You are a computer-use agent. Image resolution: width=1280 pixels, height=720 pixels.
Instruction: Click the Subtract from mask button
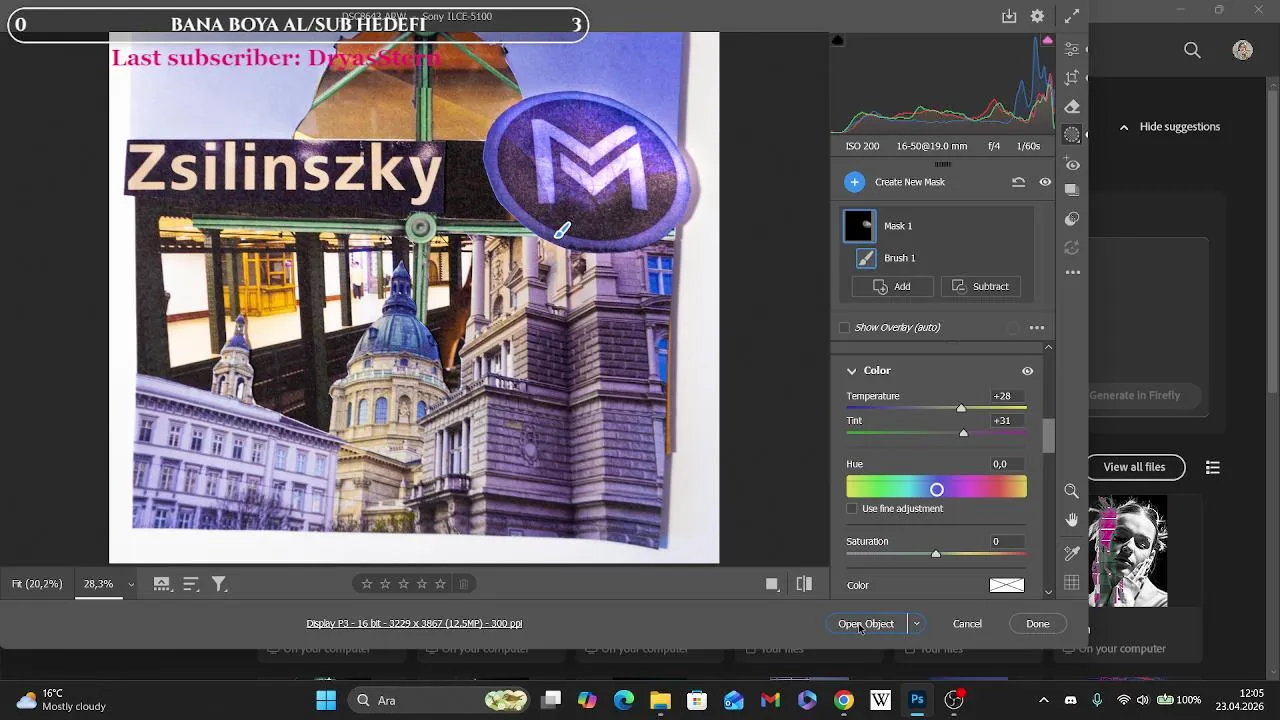pyautogui.click(x=981, y=287)
